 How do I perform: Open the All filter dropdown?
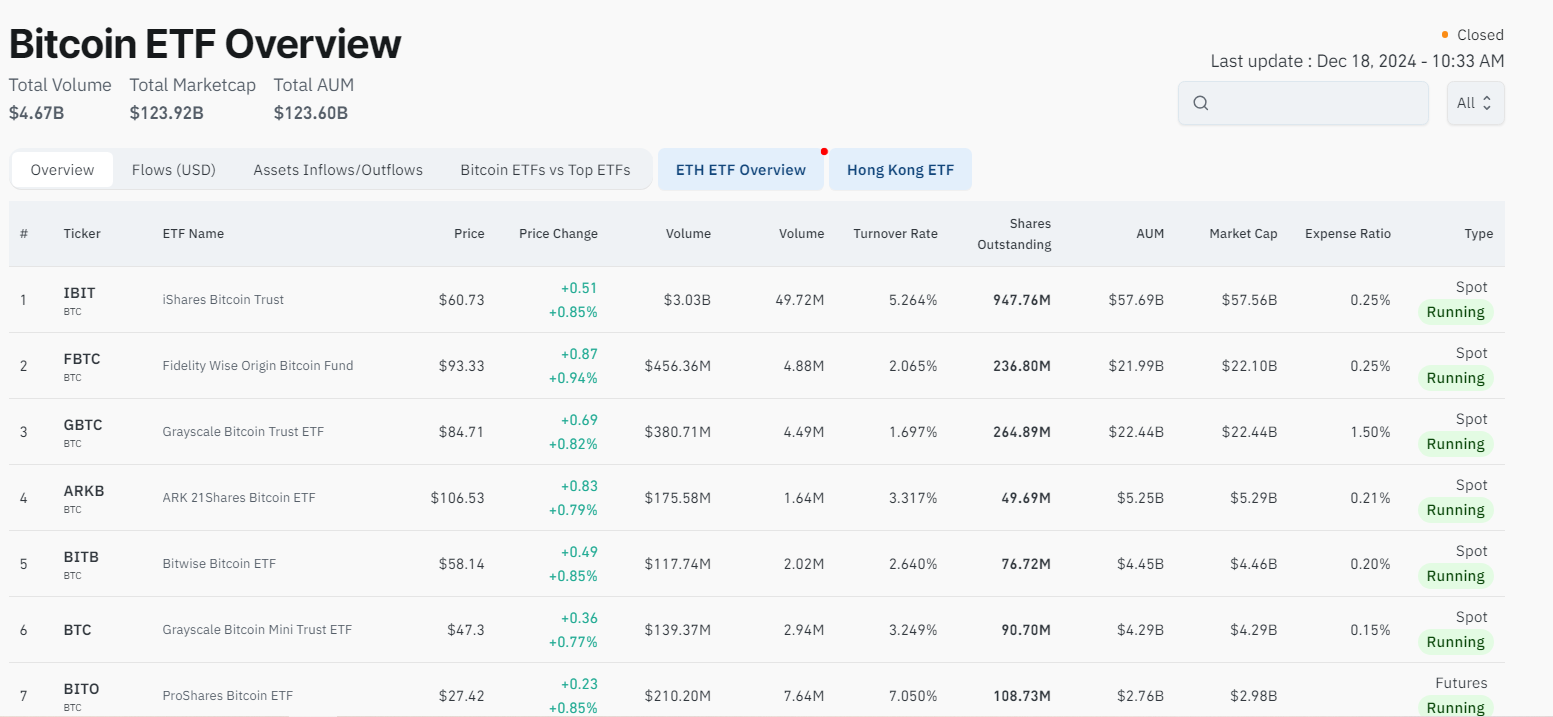click(x=1475, y=103)
